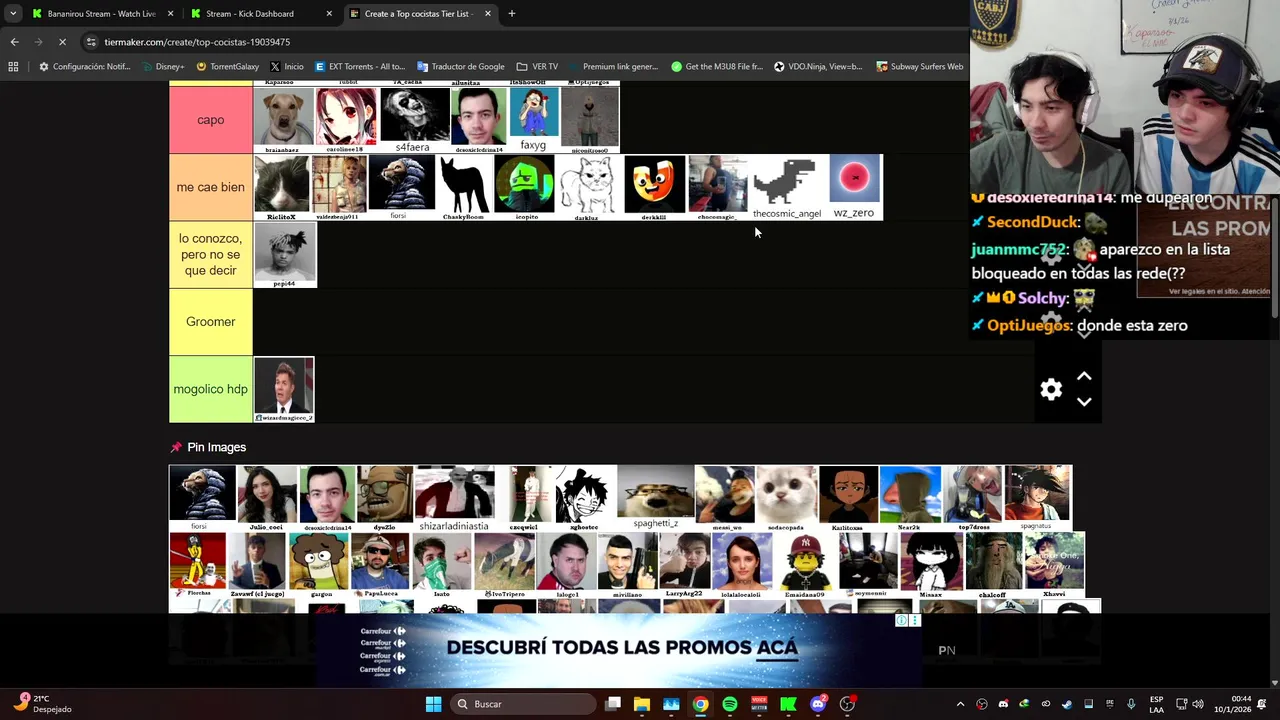Screen dimensions: 1280x720
Task: Open the Windows Start menu
Action: 433,704
